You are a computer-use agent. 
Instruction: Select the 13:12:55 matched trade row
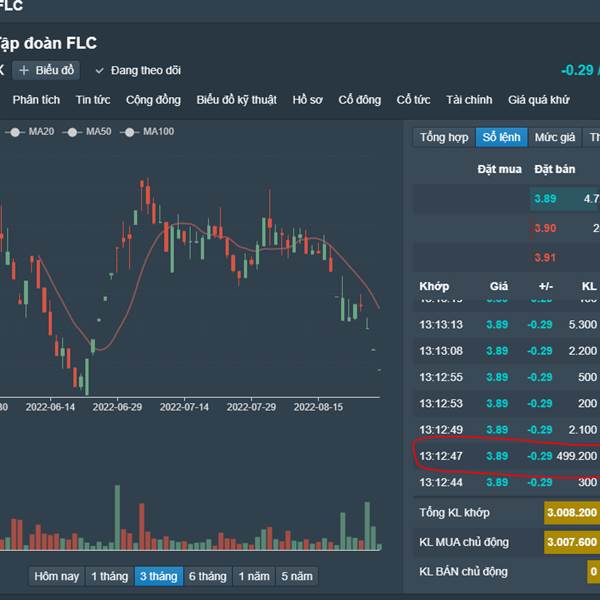pos(507,377)
